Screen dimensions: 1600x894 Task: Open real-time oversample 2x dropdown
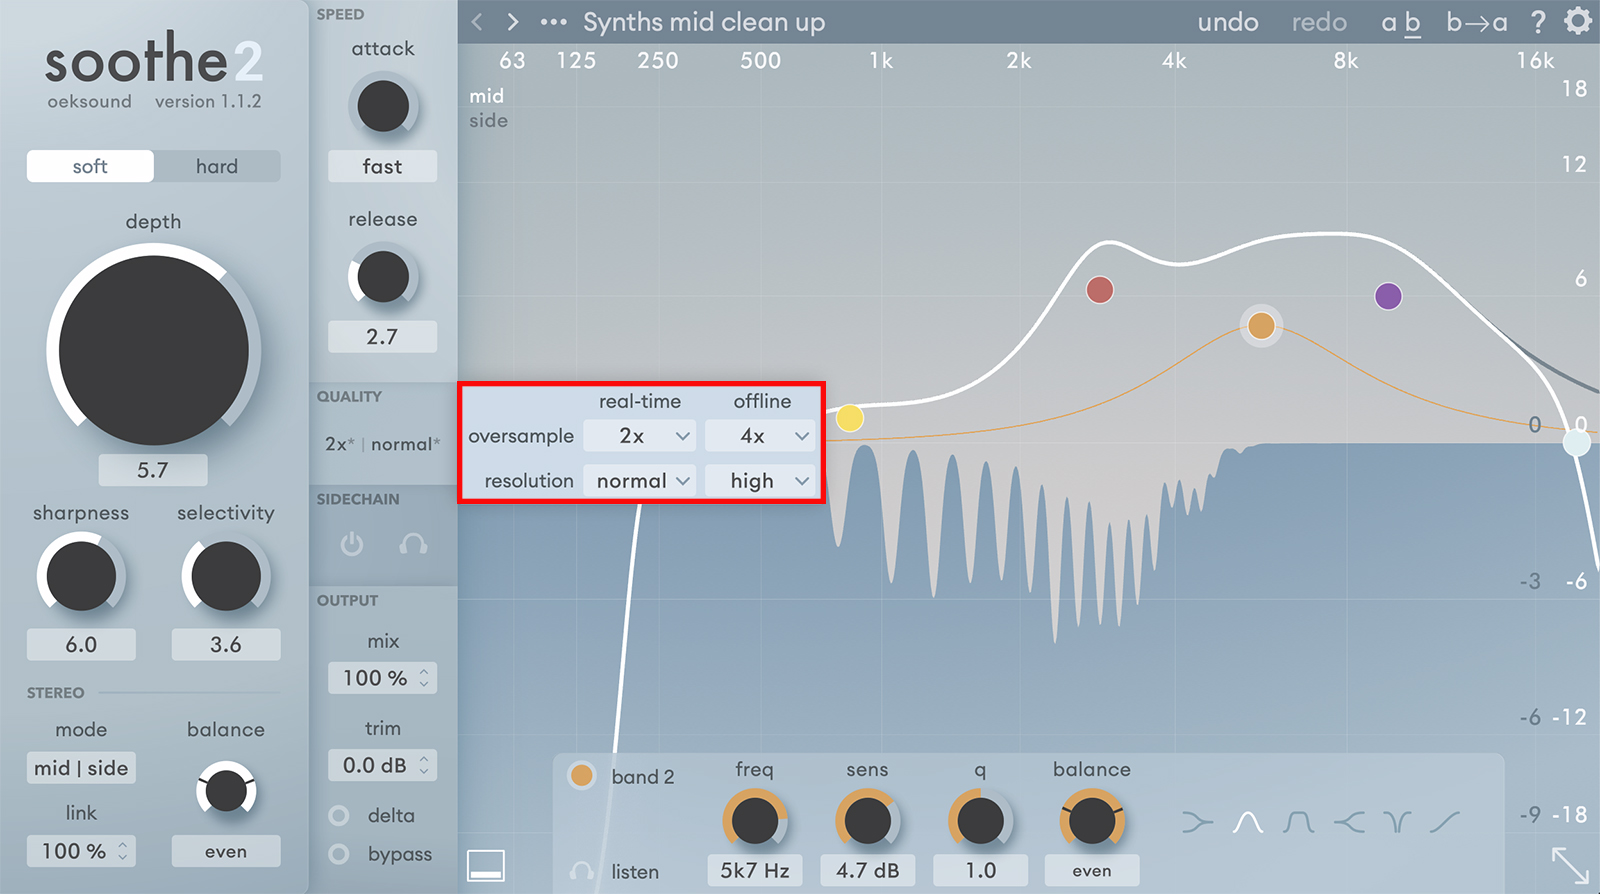tap(639, 436)
